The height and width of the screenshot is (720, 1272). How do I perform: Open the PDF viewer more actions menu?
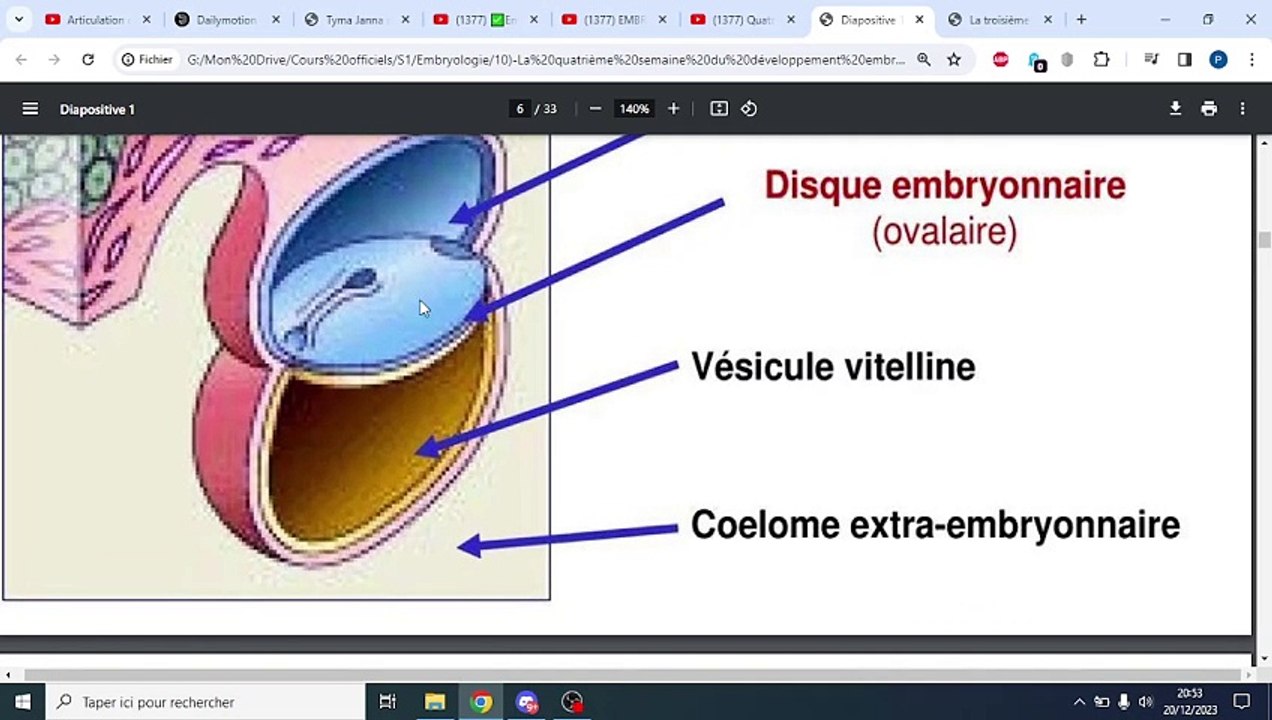click(x=1243, y=109)
